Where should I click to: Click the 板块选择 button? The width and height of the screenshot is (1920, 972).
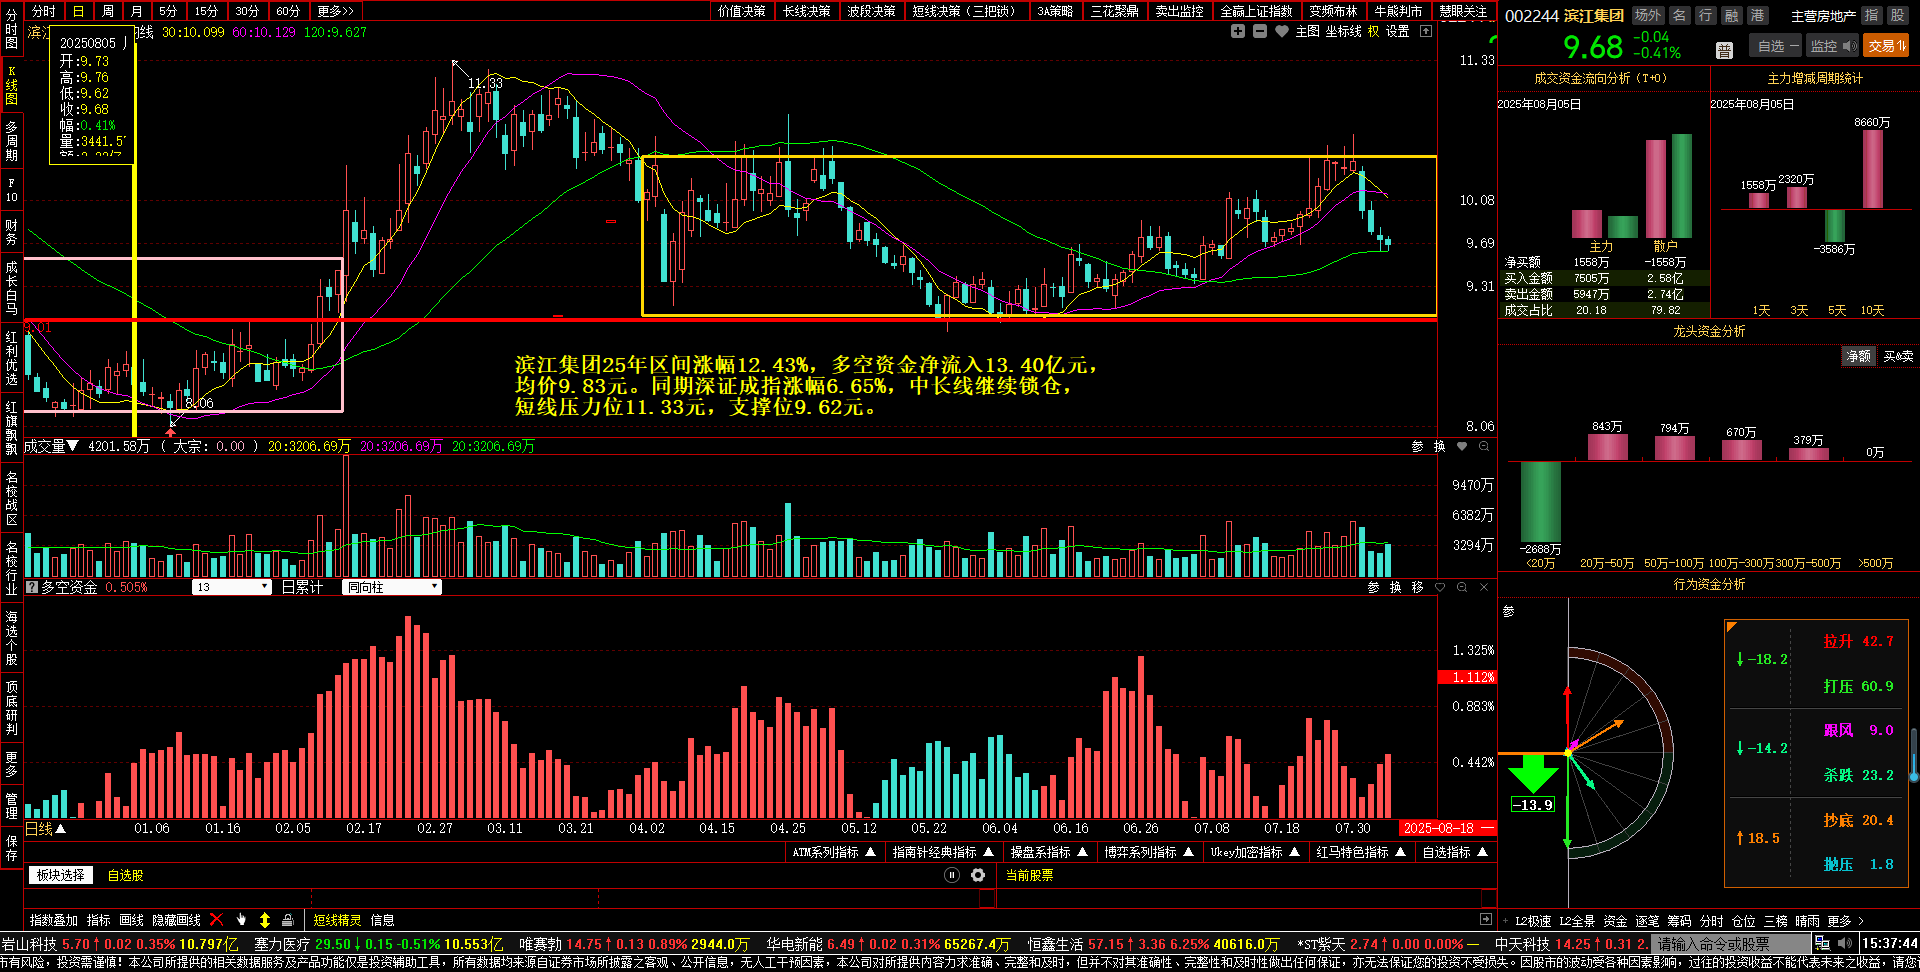coord(60,875)
